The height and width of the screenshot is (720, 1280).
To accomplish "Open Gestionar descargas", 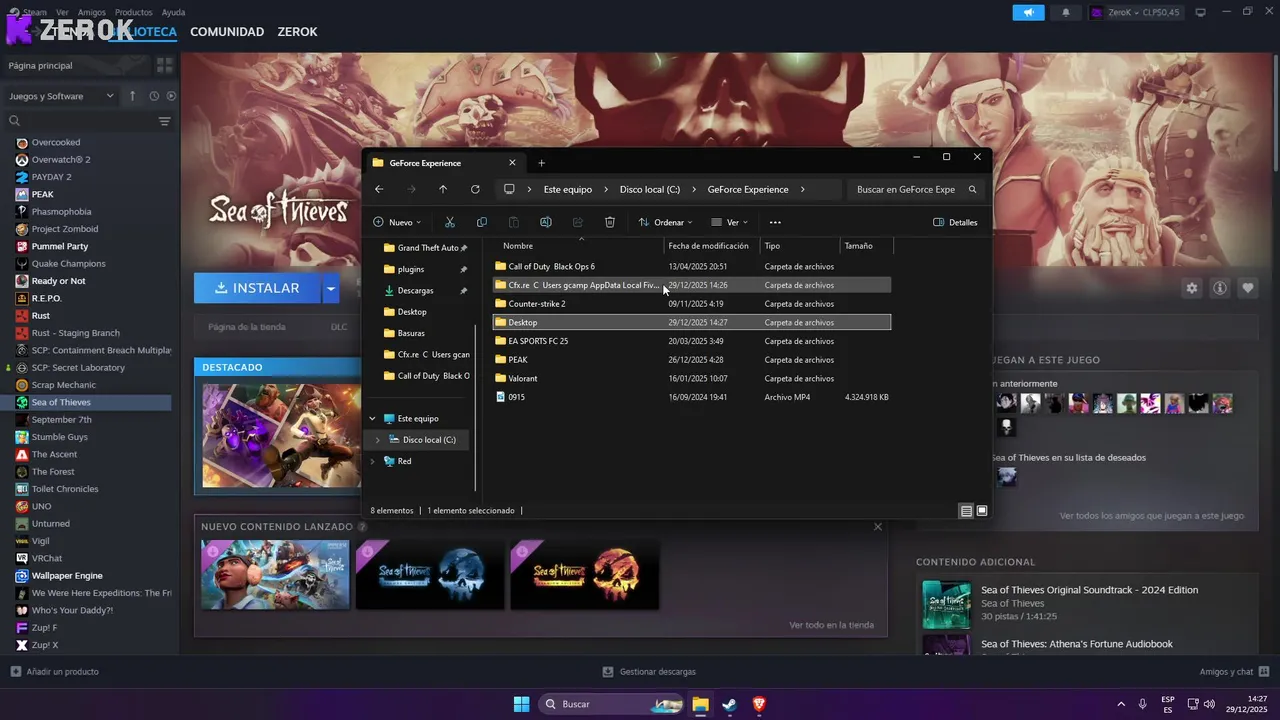I will (649, 672).
